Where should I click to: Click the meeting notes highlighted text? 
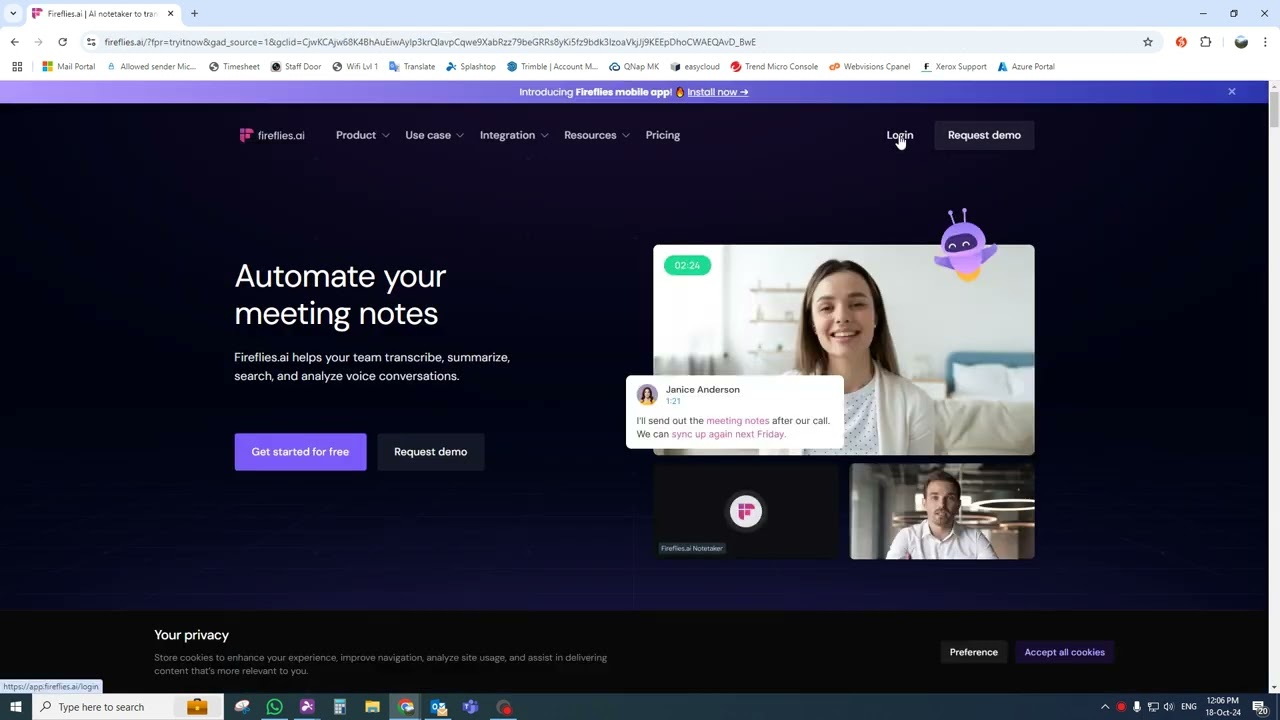pyautogui.click(x=737, y=421)
